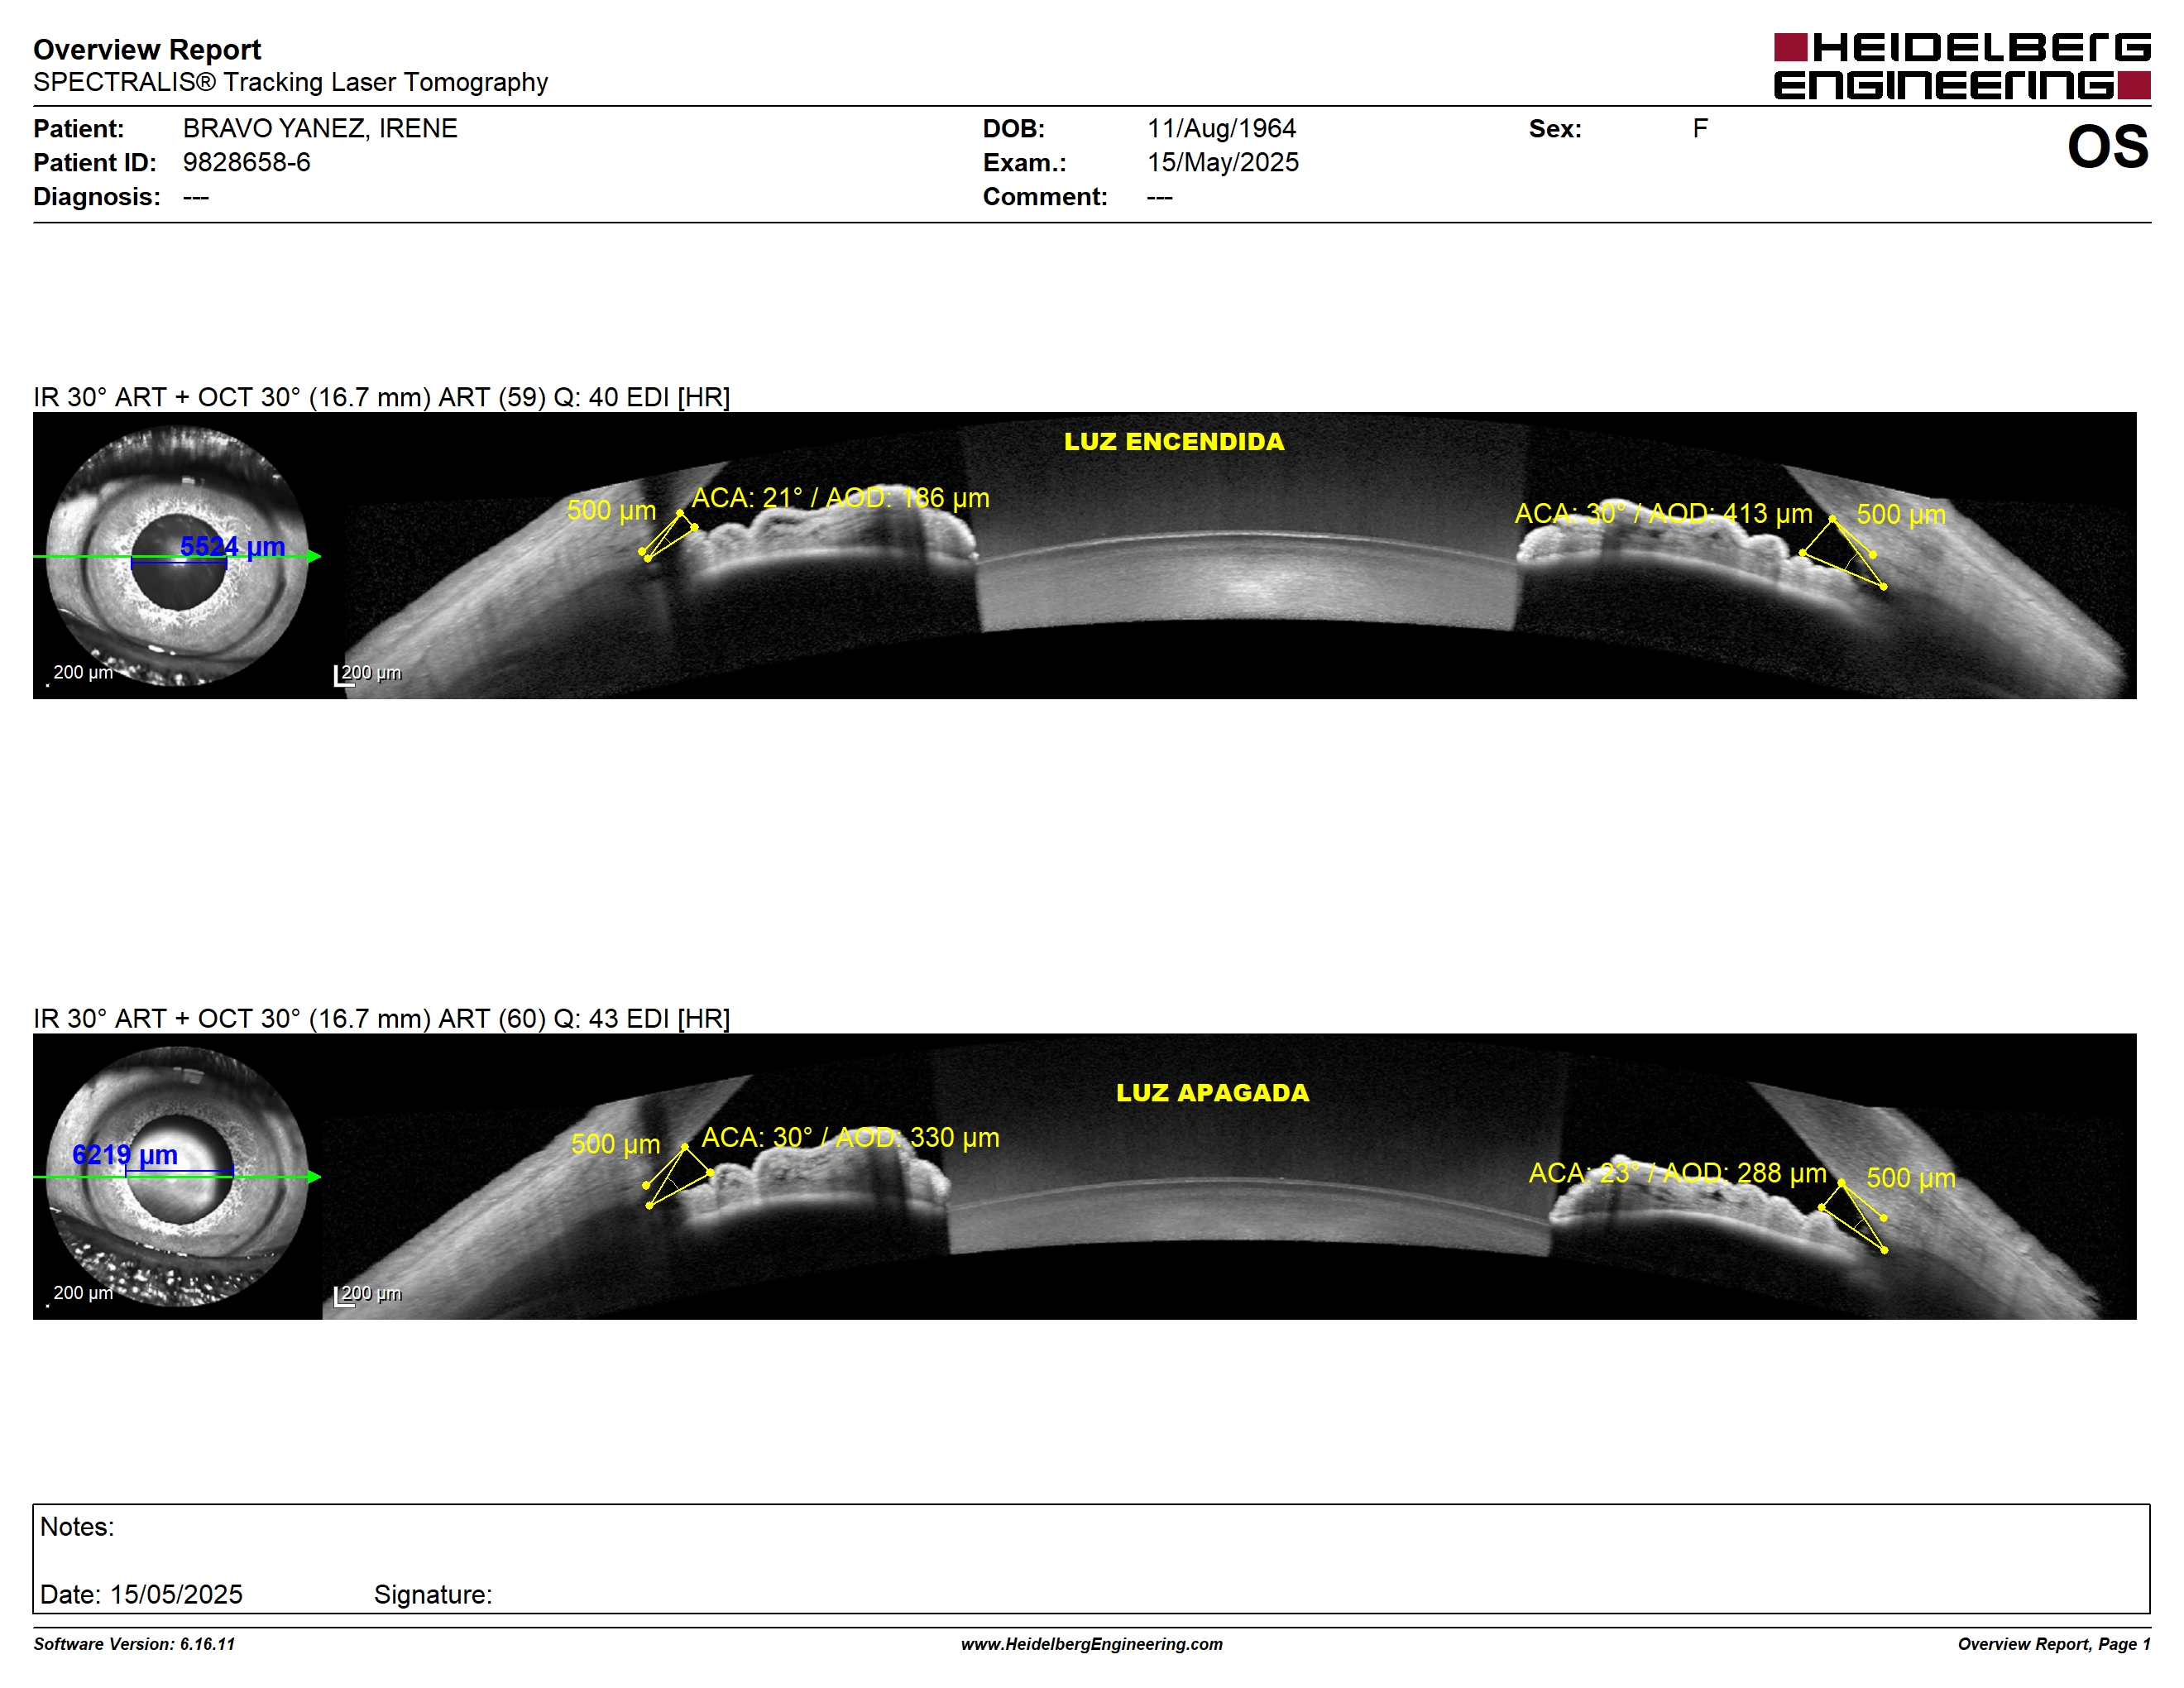Click the lower scan right angle triangle marker
The height and width of the screenshot is (1688, 2184).
[1853, 1216]
